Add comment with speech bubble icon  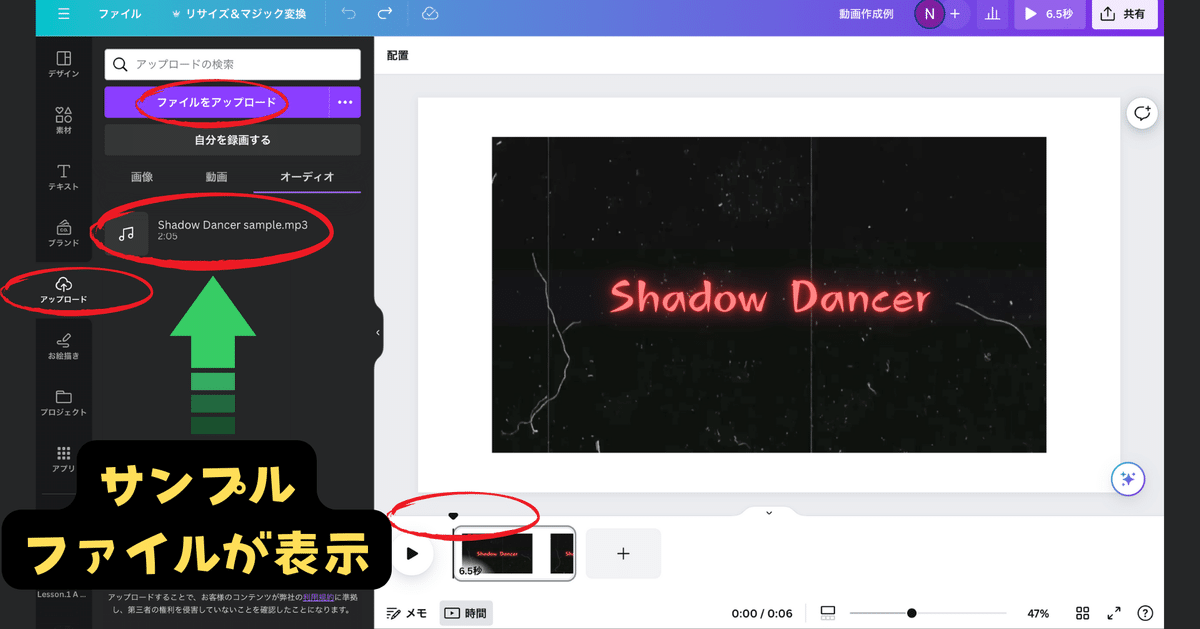coord(1142,113)
